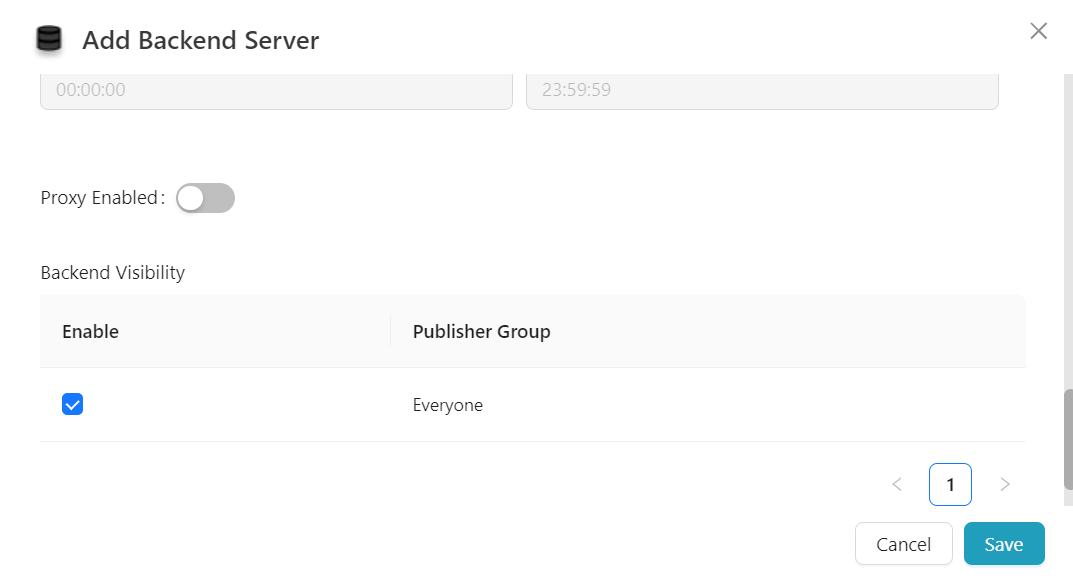Click the Backend Visibility section heading
This screenshot has height=587, width=1073.
tap(112, 272)
